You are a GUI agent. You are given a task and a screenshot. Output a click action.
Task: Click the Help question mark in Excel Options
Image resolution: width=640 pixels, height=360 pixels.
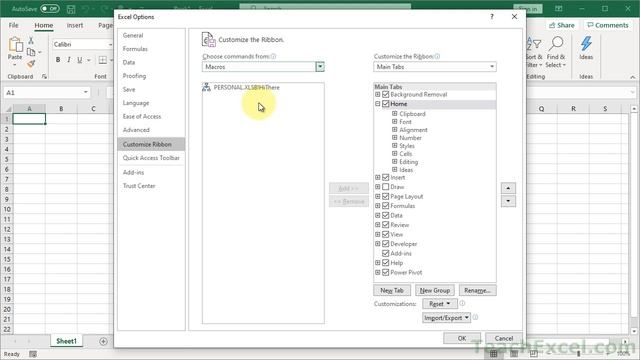[492, 17]
